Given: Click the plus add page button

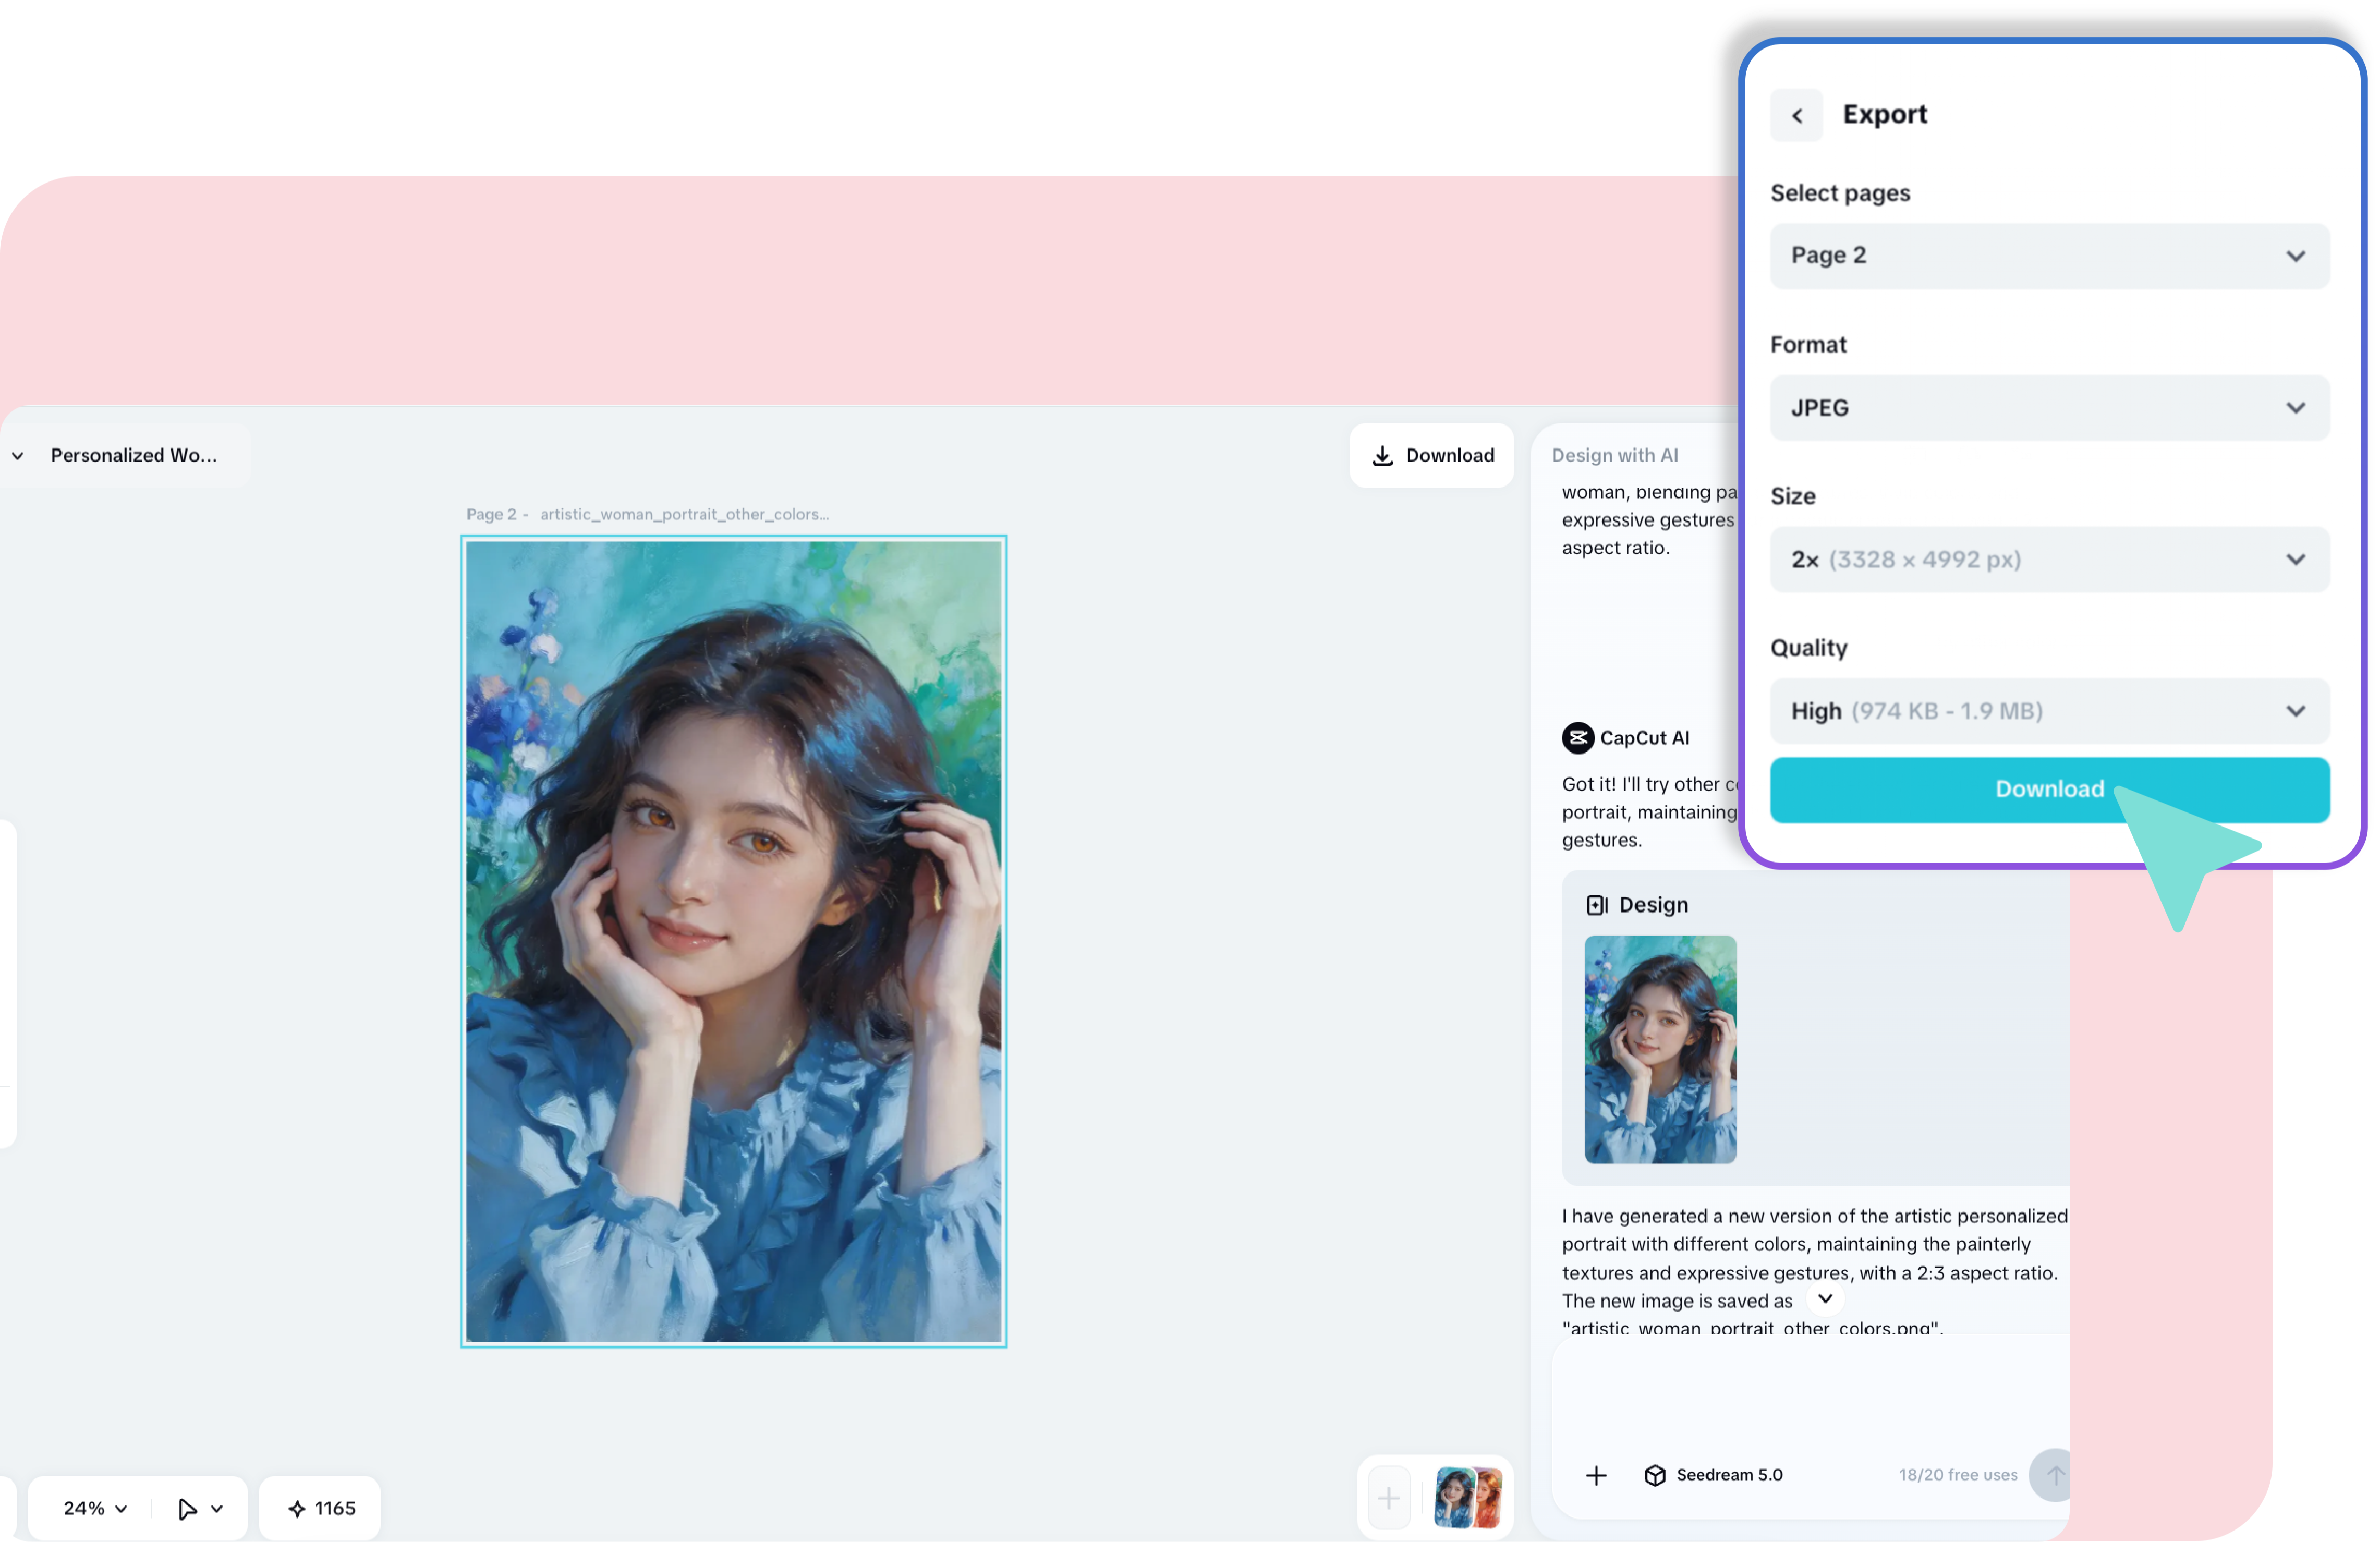Looking at the screenshot, I should tap(1388, 1498).
